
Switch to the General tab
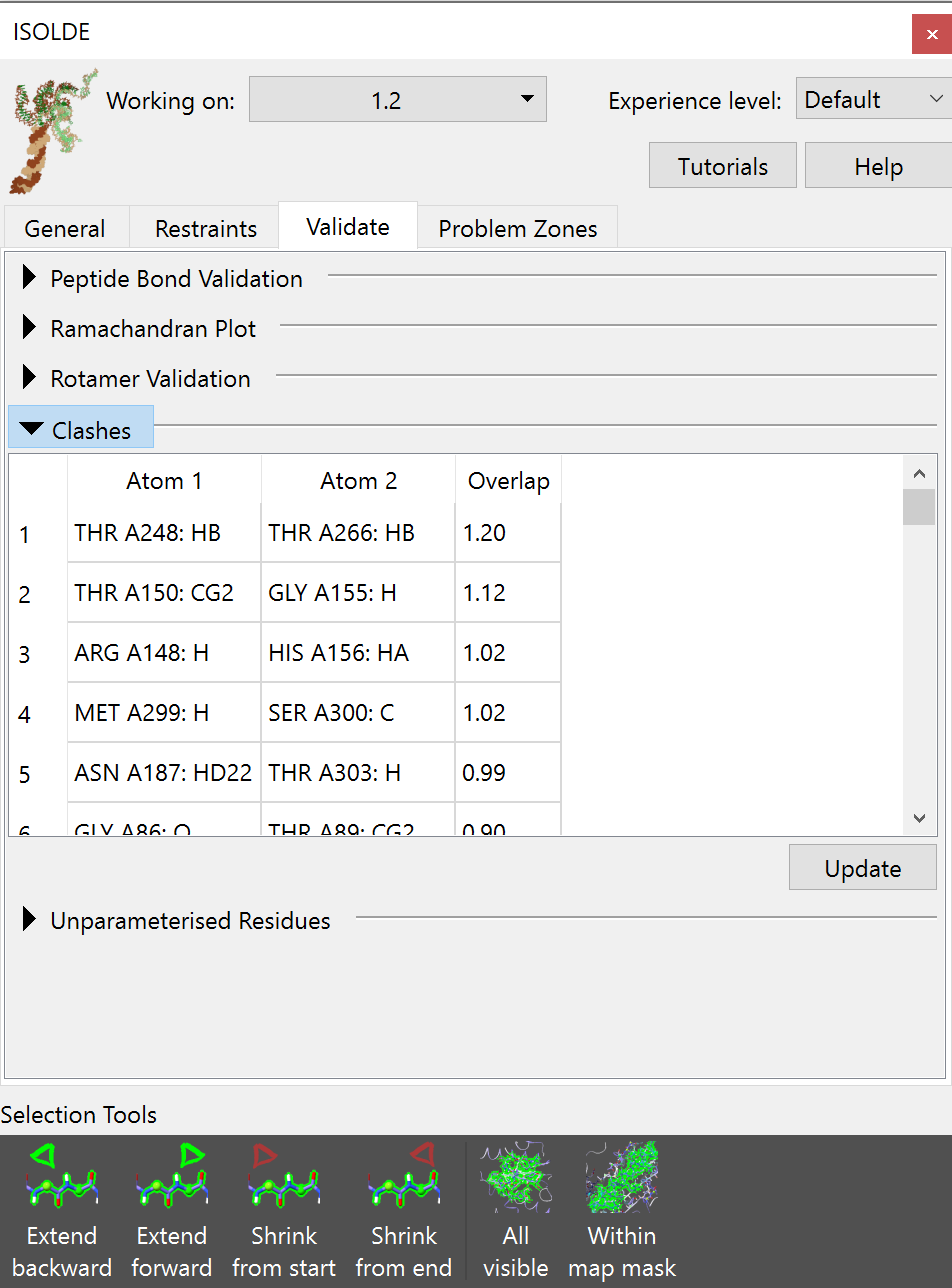65,228
